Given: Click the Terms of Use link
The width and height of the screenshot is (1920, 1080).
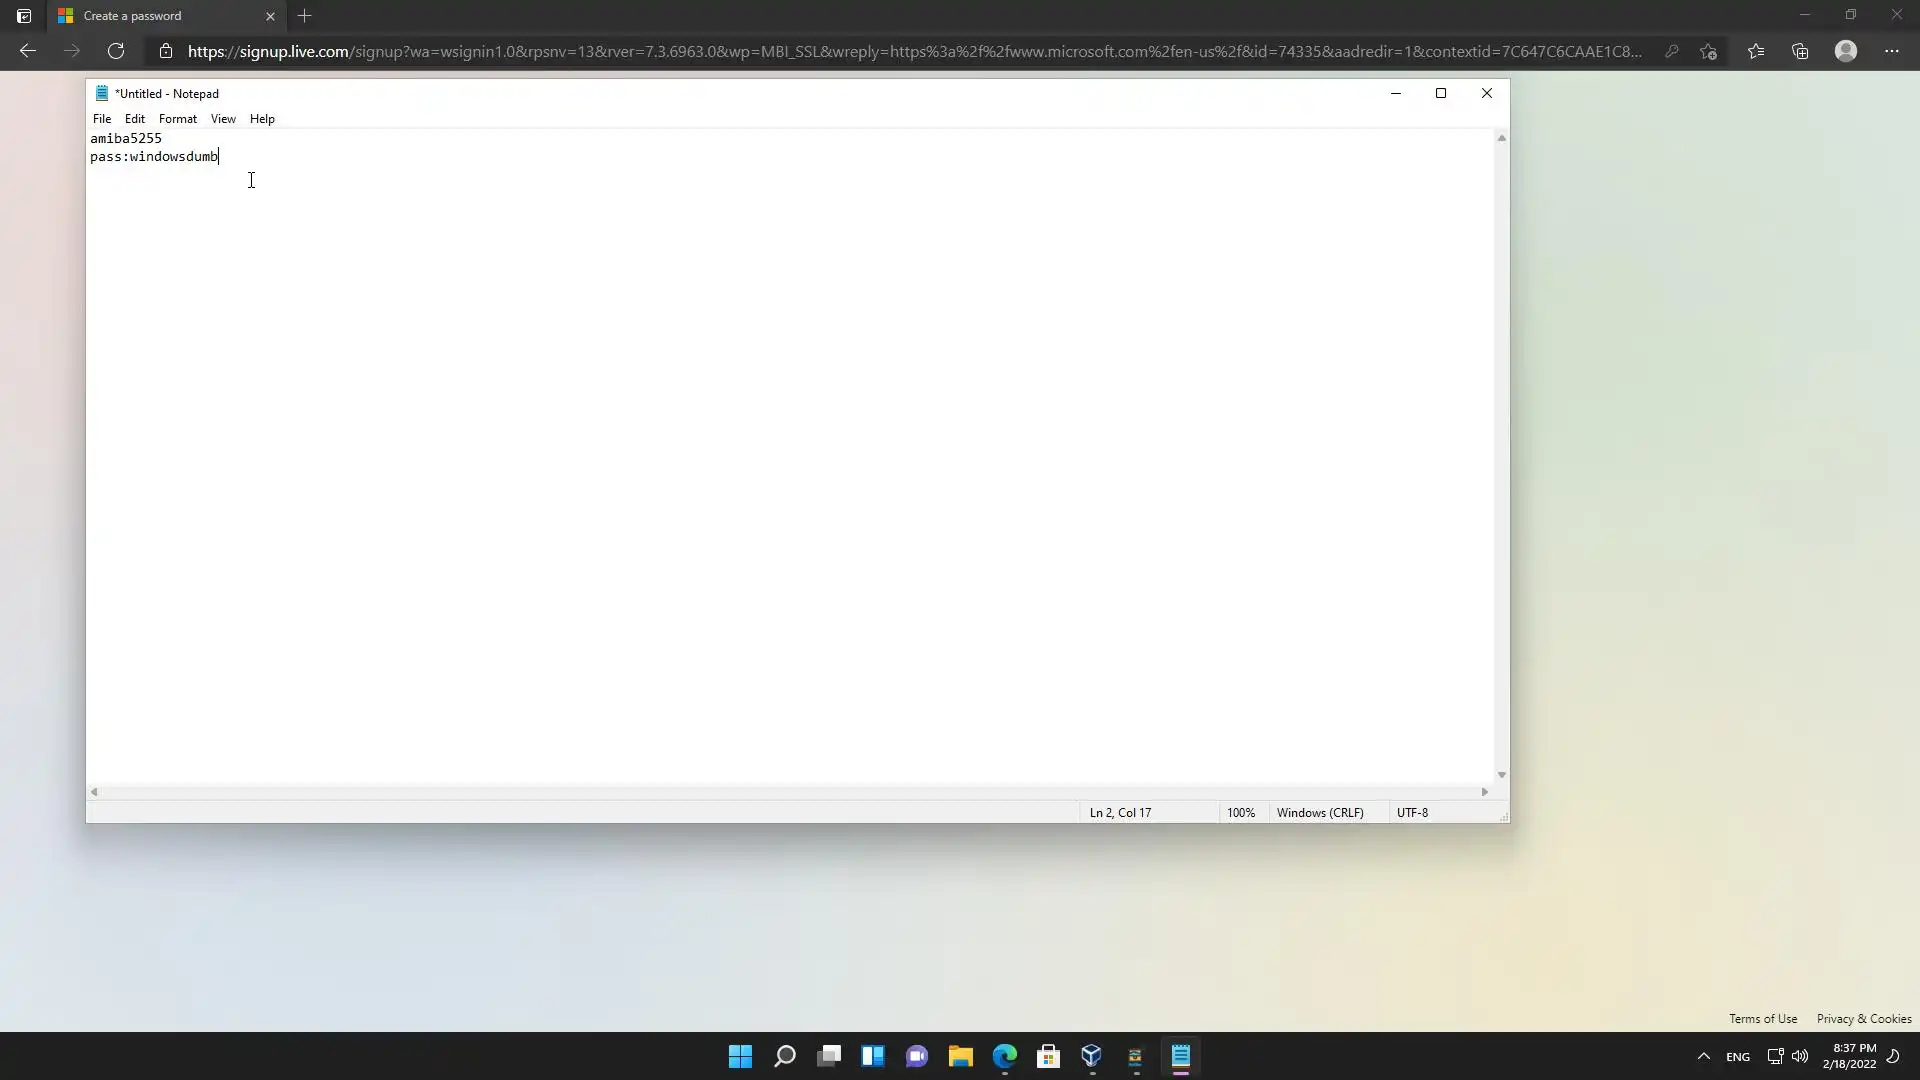Looking at the screenshot, I should (x=1763, y=1018).
